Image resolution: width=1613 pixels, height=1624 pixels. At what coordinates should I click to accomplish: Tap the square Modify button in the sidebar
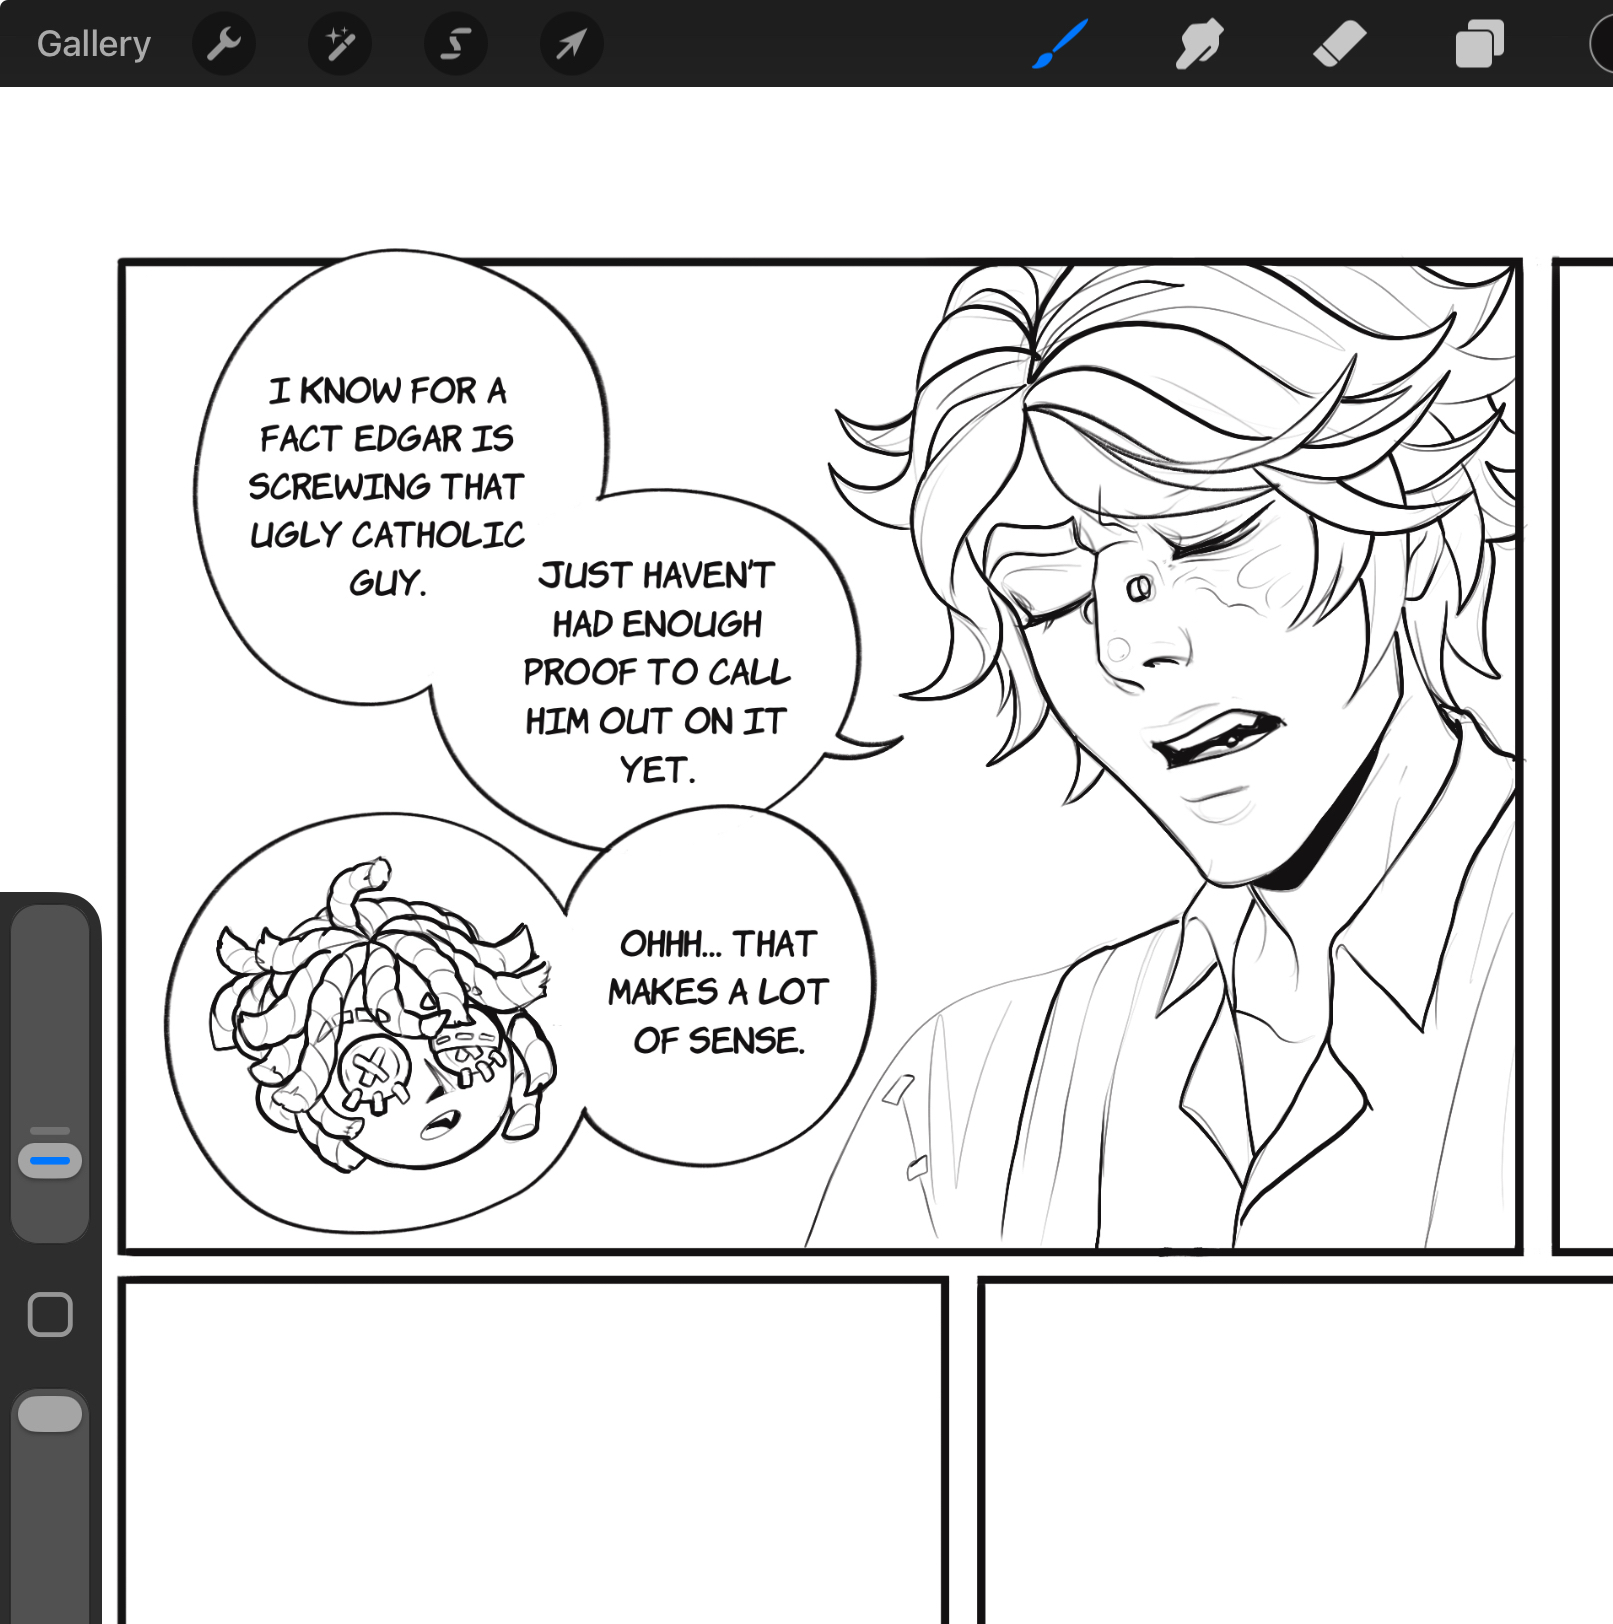pyautogui.click(x=50, y=1314)
